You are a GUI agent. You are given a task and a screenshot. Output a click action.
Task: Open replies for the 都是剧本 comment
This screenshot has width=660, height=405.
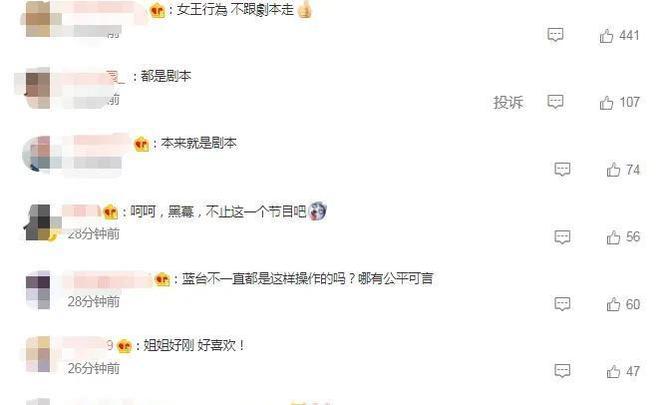[555, 102]
